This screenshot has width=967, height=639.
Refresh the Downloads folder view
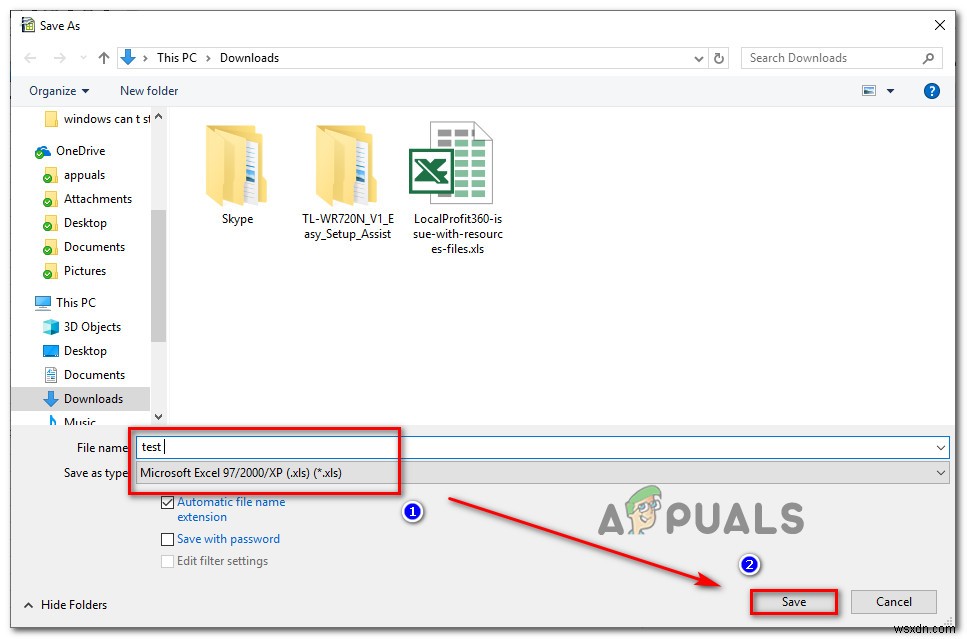(x=718, y=59)
